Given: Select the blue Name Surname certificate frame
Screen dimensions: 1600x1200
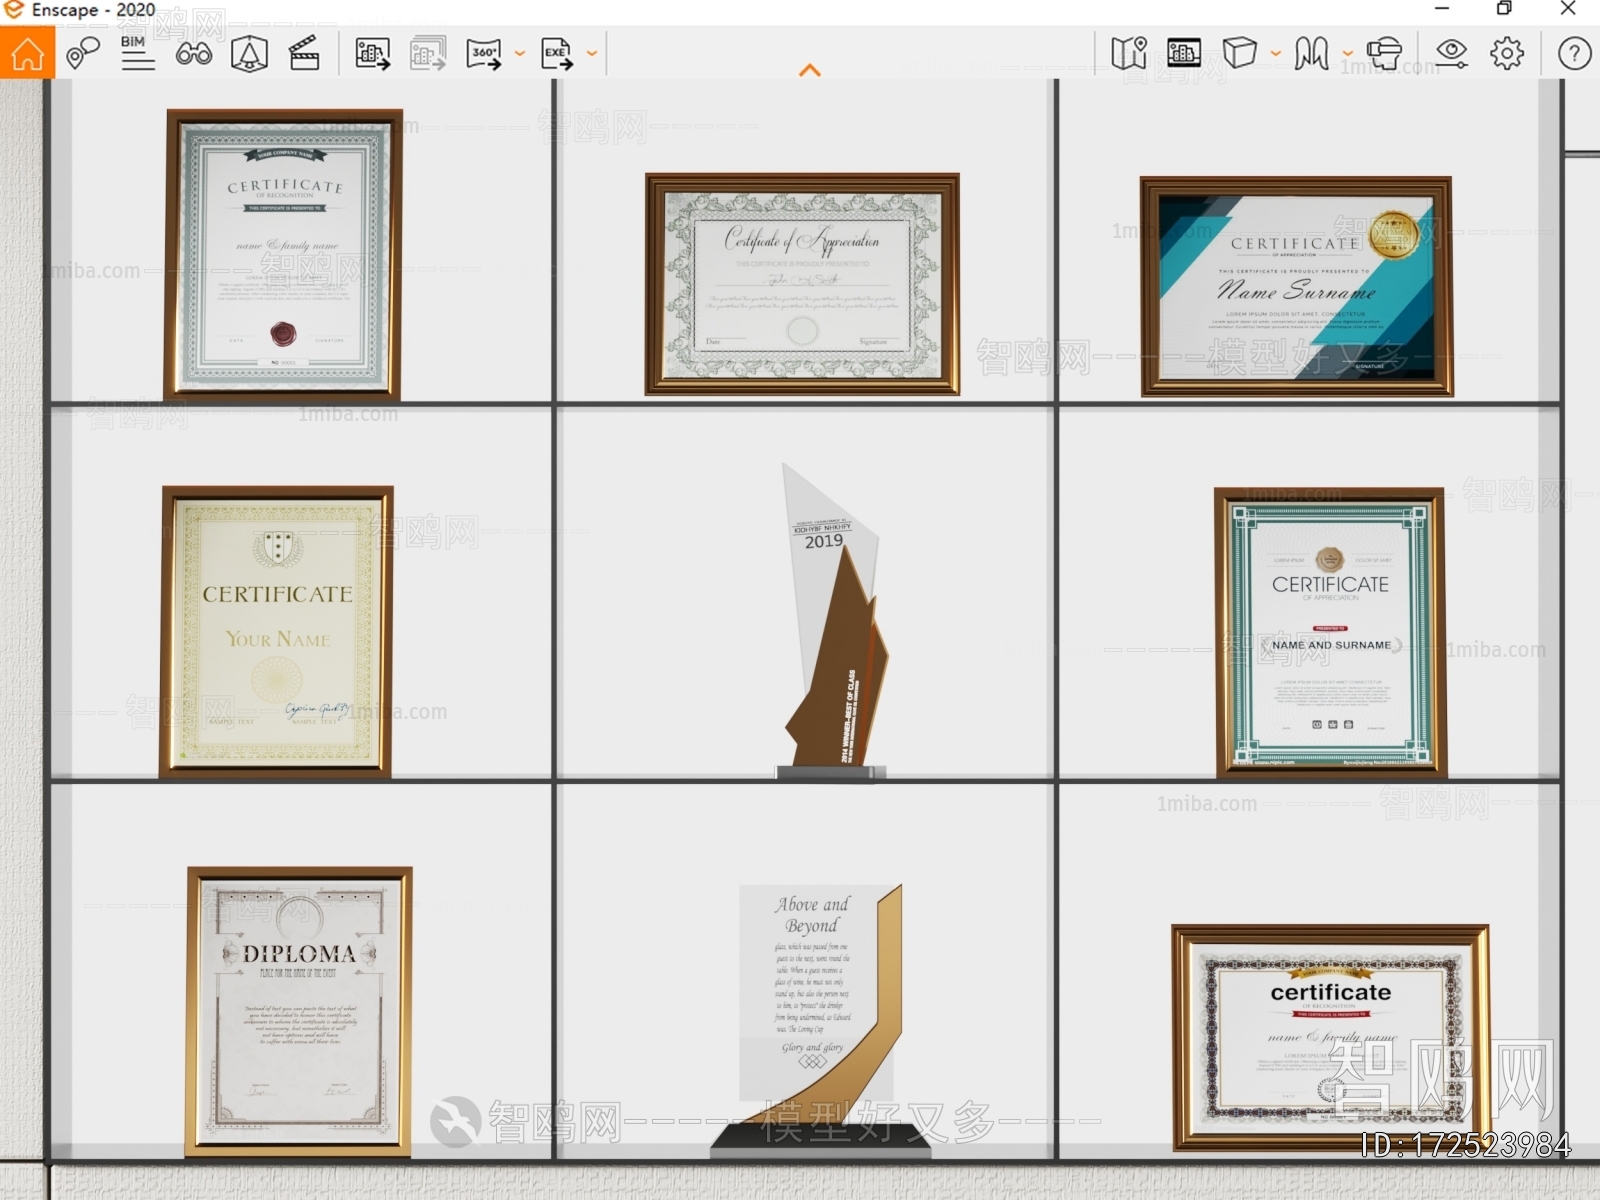Looking at the screenshot, I should tap(1296, 287).
